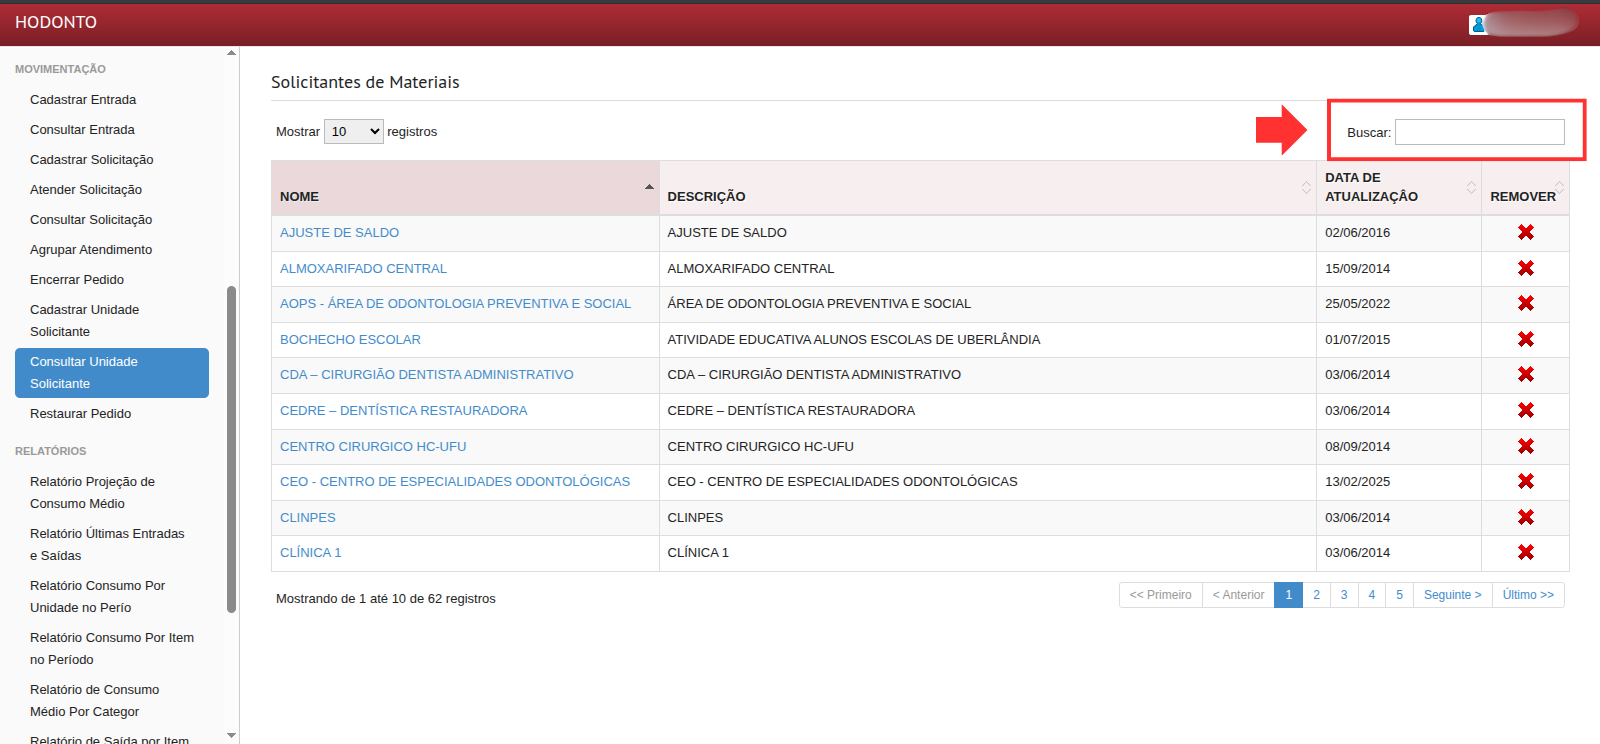Open Cadastrar Entrada in sidebar
This screenshot has width=1600, height=744.
(83, 100)
